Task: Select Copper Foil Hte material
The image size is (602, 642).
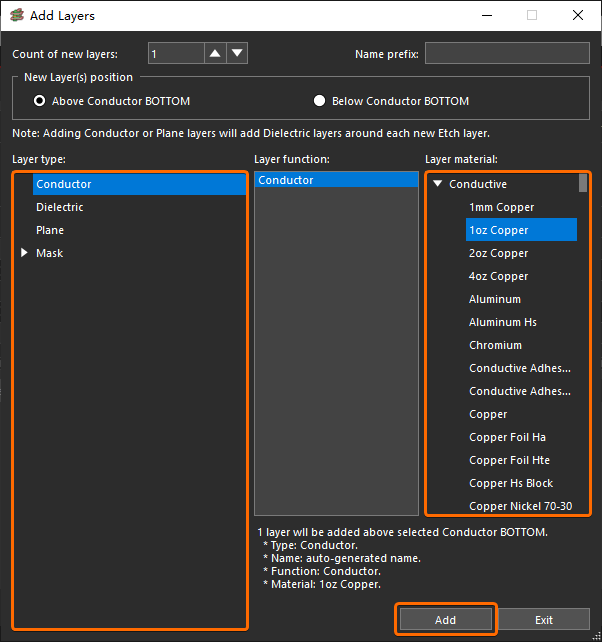Action: [509, 460]
